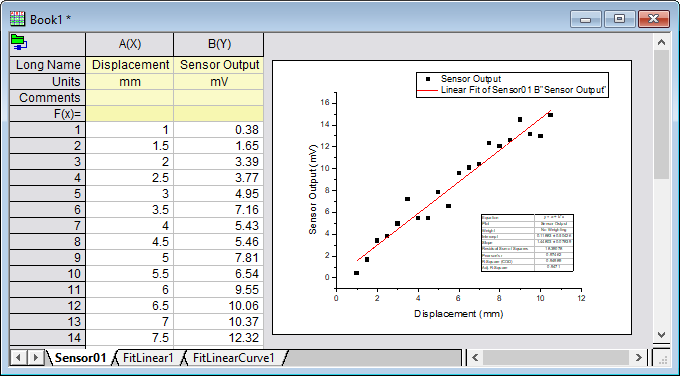
Task: Click the cell with value 7.16
Action: click(219, 209)
